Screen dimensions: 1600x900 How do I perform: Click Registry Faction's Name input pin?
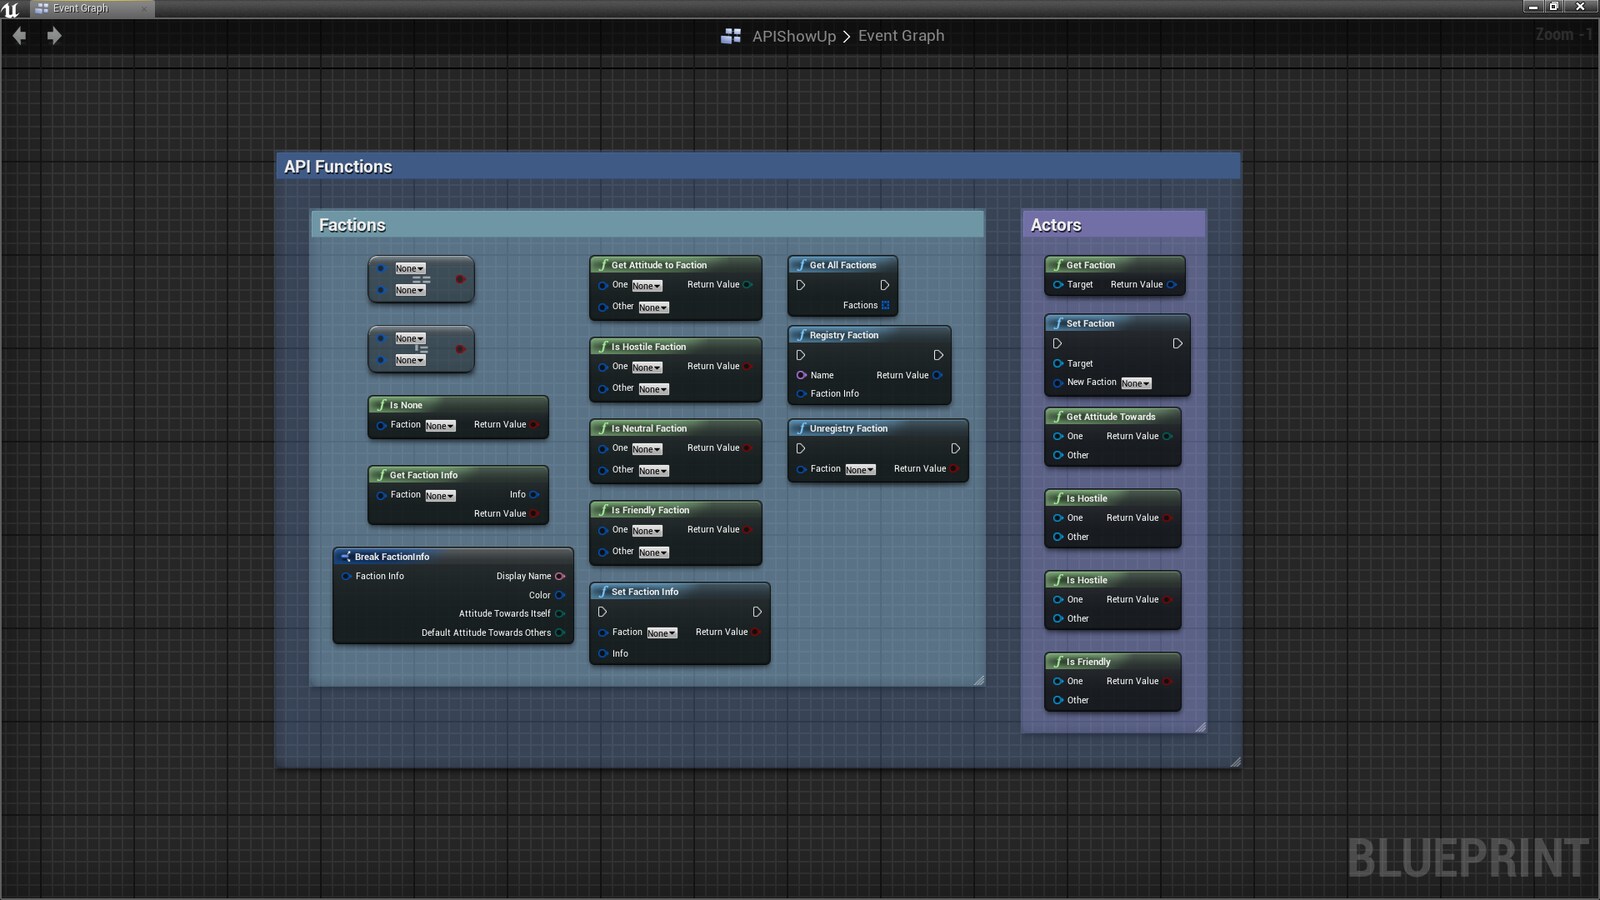point(801,375)
